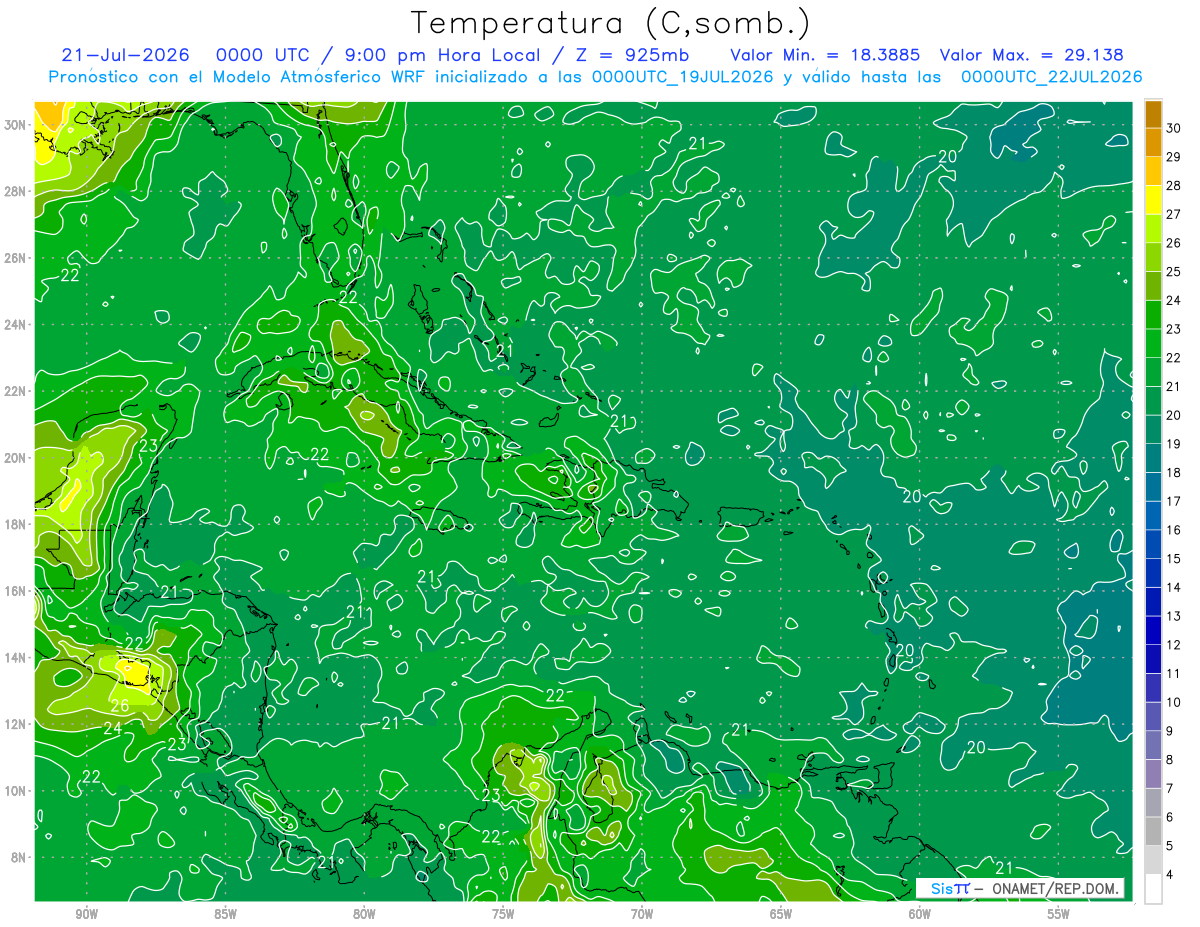
Task: Click the 28N latitude axis label
Action: (x=15, y=191)
